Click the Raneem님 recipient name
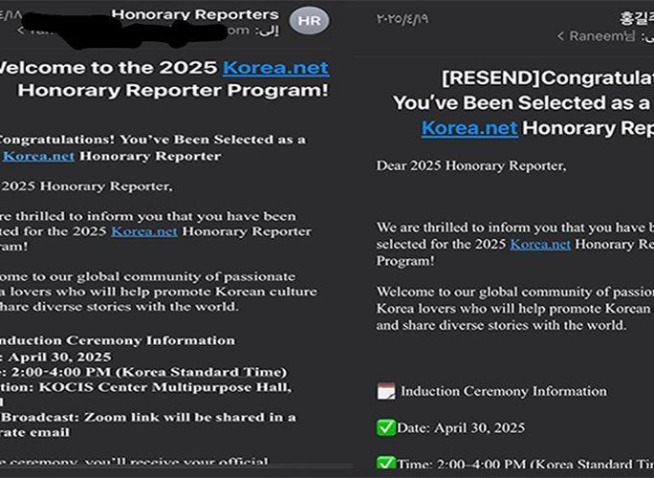The height and width of the screenshot is (478, 654). 602,36
